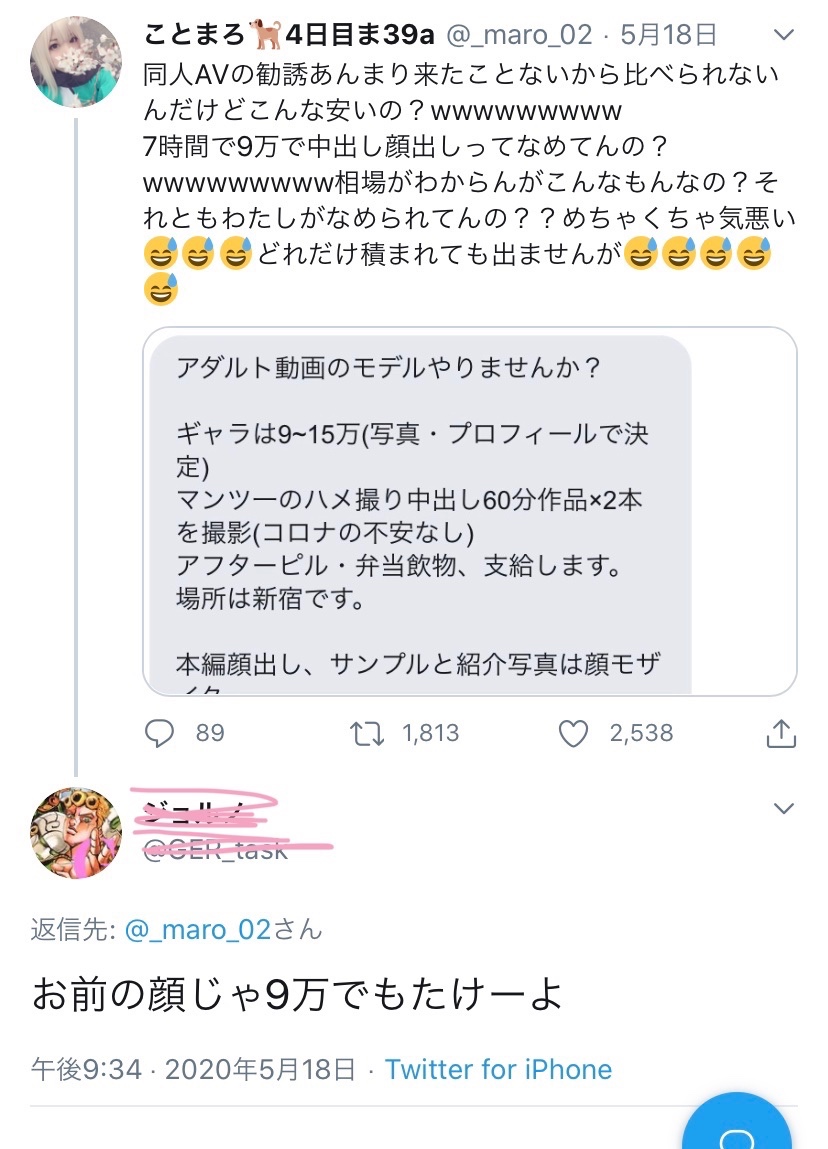Tap the 5月18日 date on the top tweet
Screen dimensions: 828x1149
coord(668,34)
